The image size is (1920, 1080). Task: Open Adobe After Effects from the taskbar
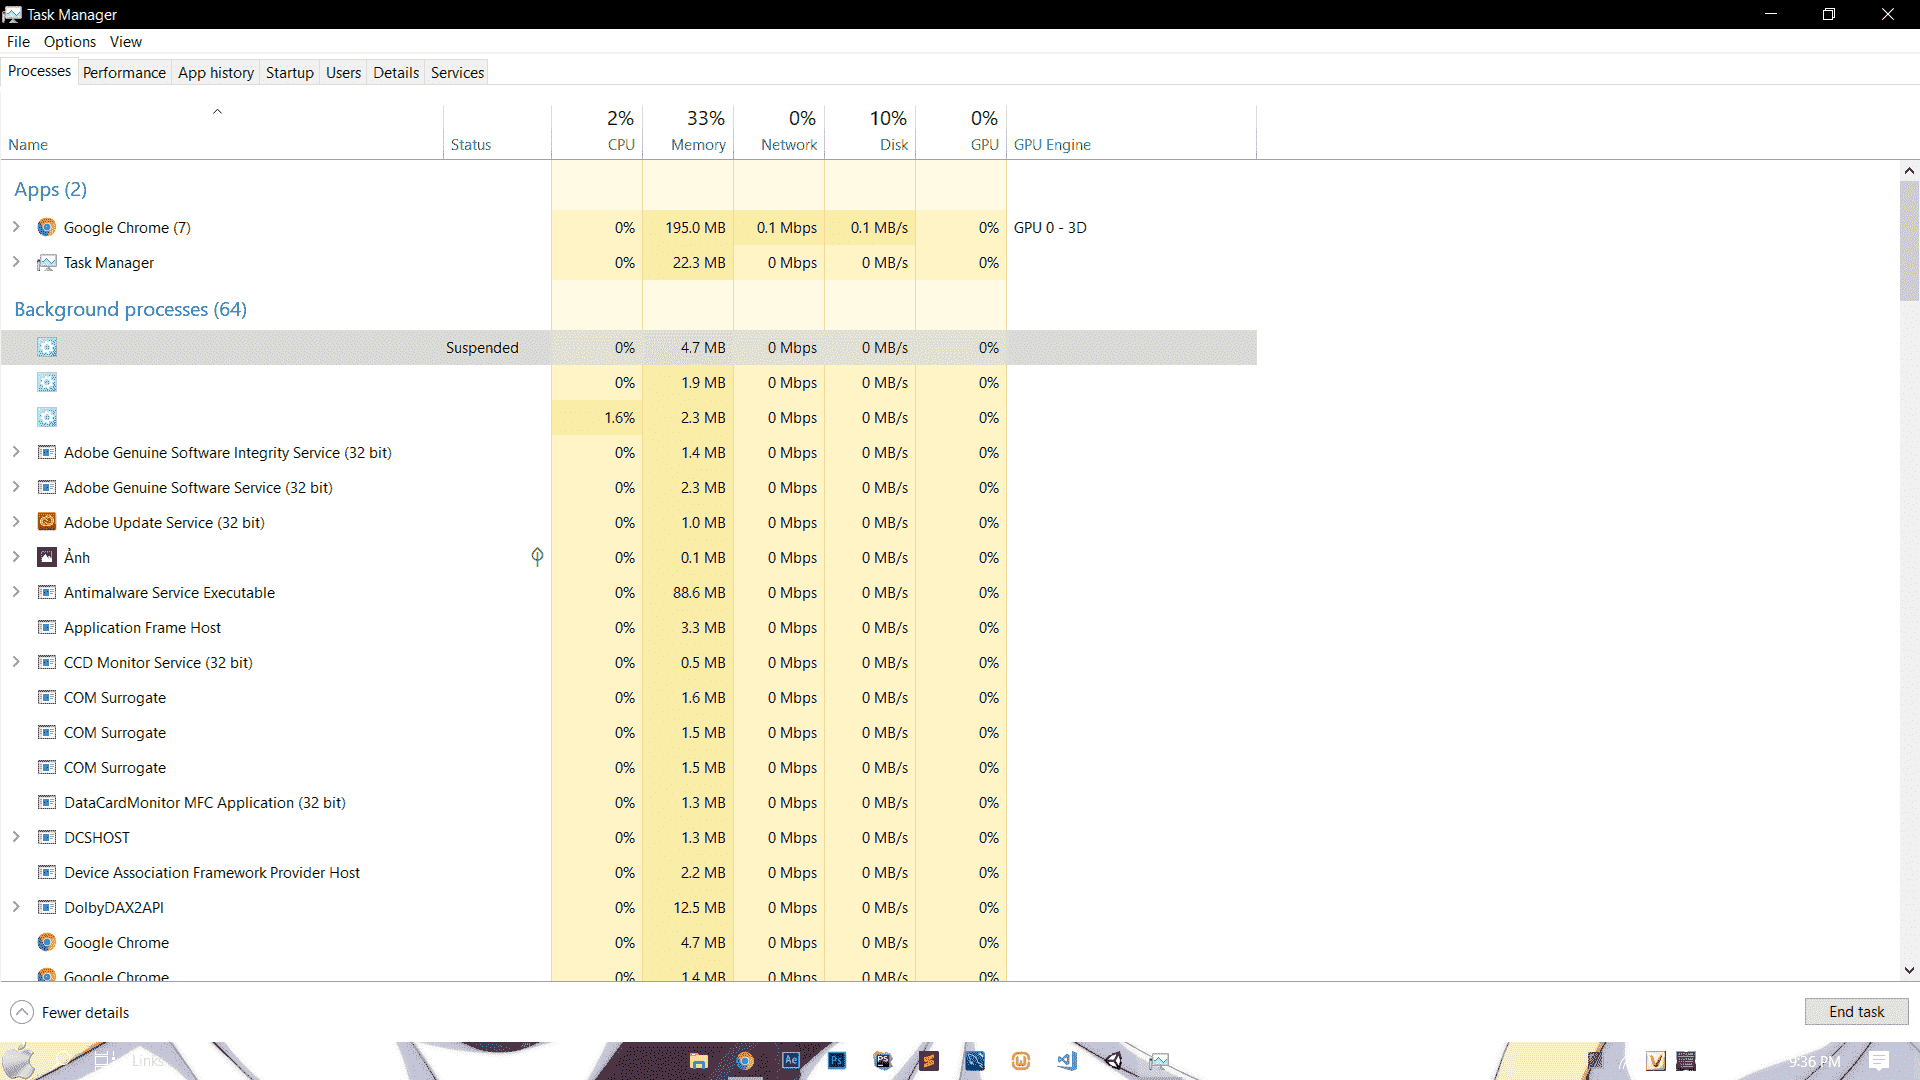point(791,1061)
